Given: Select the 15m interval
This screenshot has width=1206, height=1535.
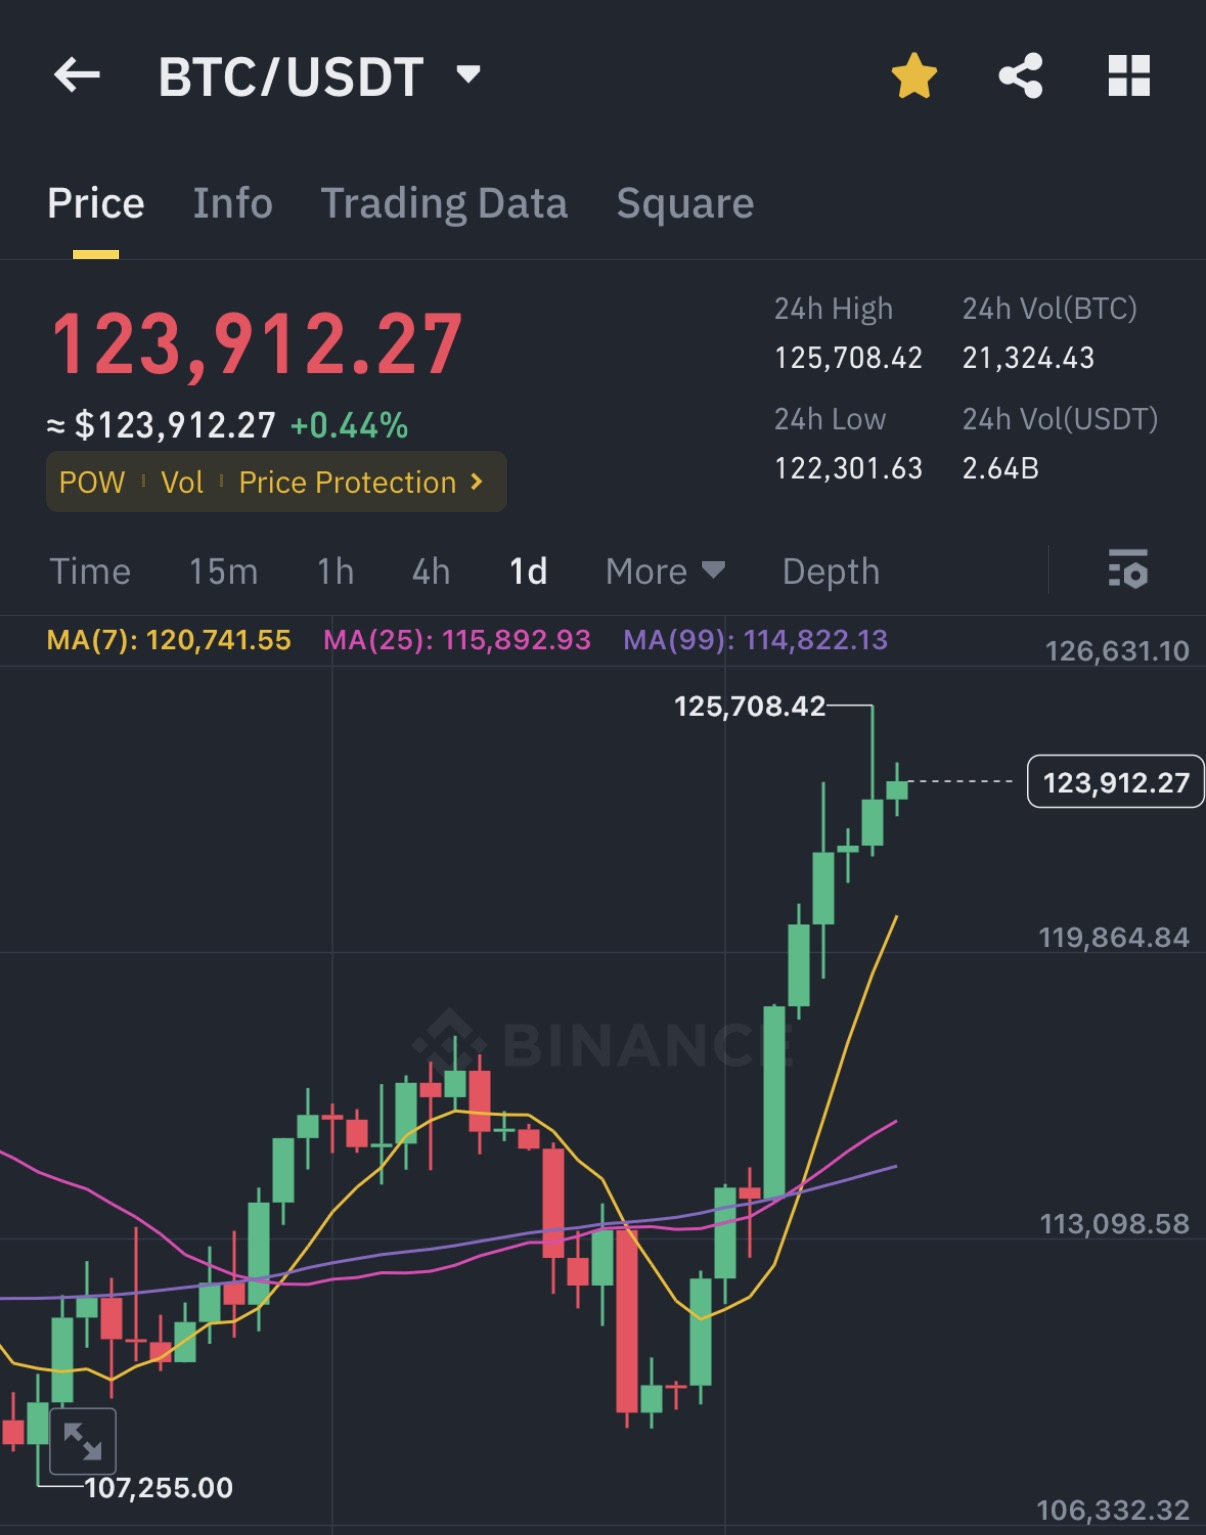Looking at the screenshot, I should (224, 571).
